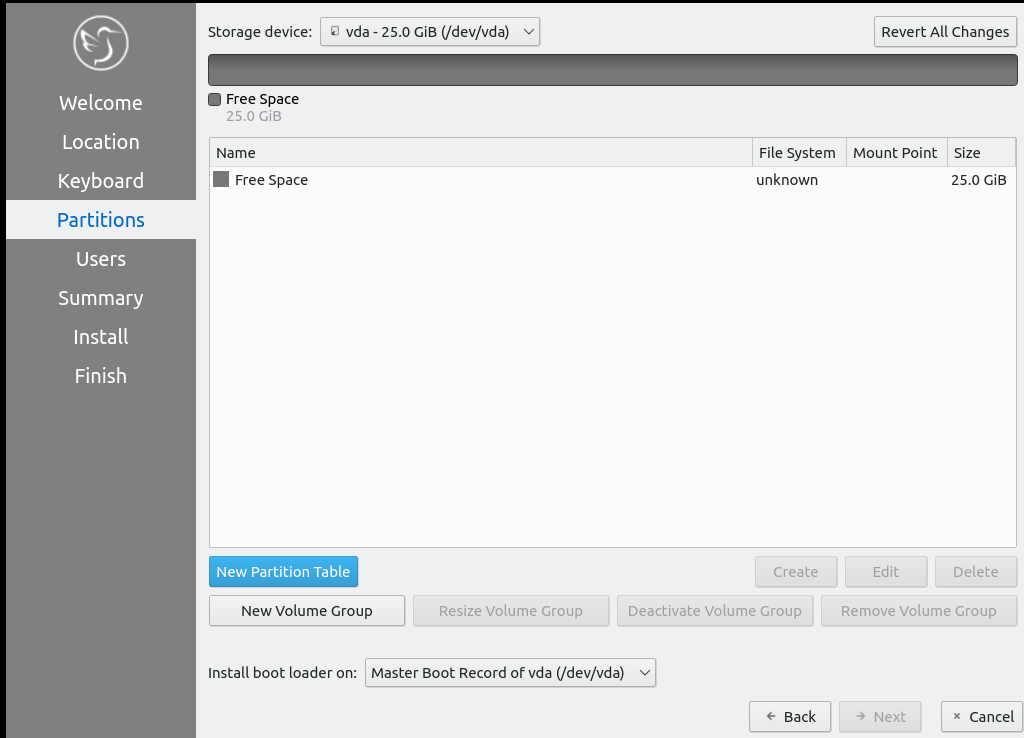This screenshot has height=738, width=1024.
Task: Create a New Partition Table
Action: click(x=283, y=572)
